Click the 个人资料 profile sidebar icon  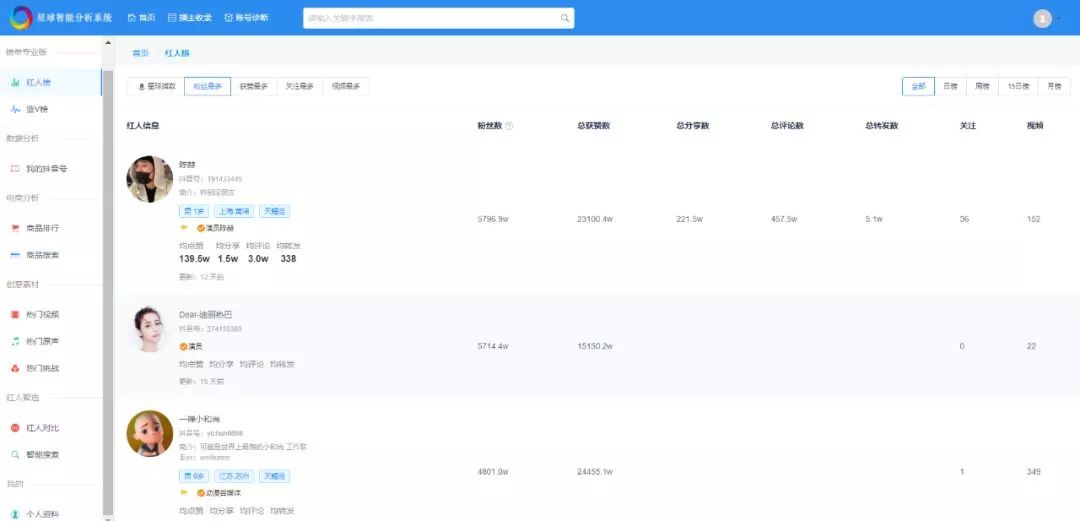[15, 514]
